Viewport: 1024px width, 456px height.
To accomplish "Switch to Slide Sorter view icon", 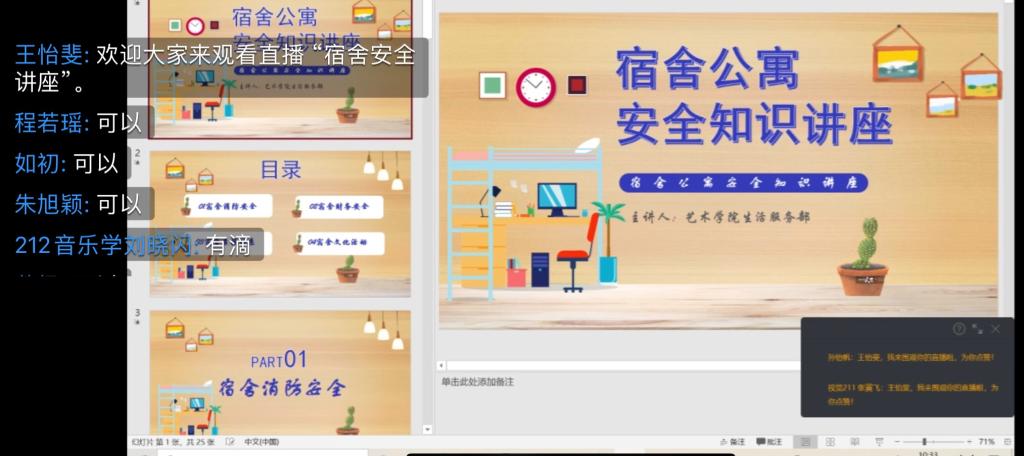I will tap(828, 442).
